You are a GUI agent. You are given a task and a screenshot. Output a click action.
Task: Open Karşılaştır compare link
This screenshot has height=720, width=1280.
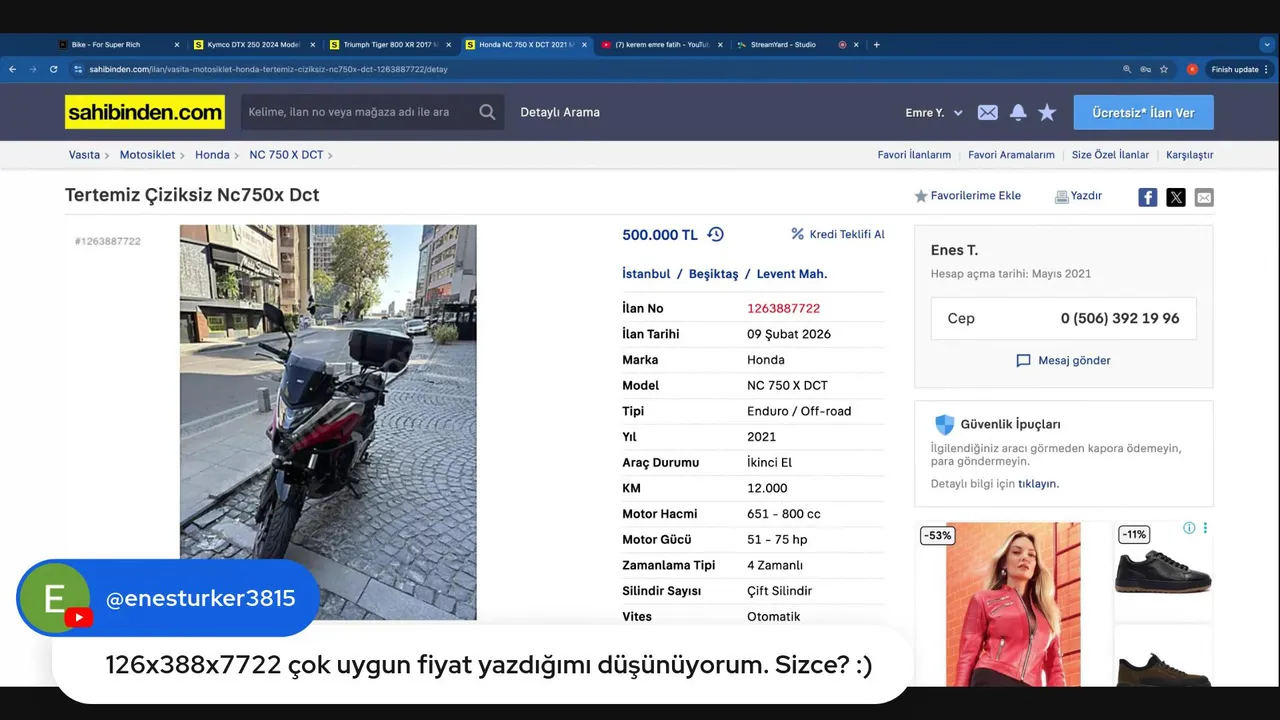pos(1189,155)
